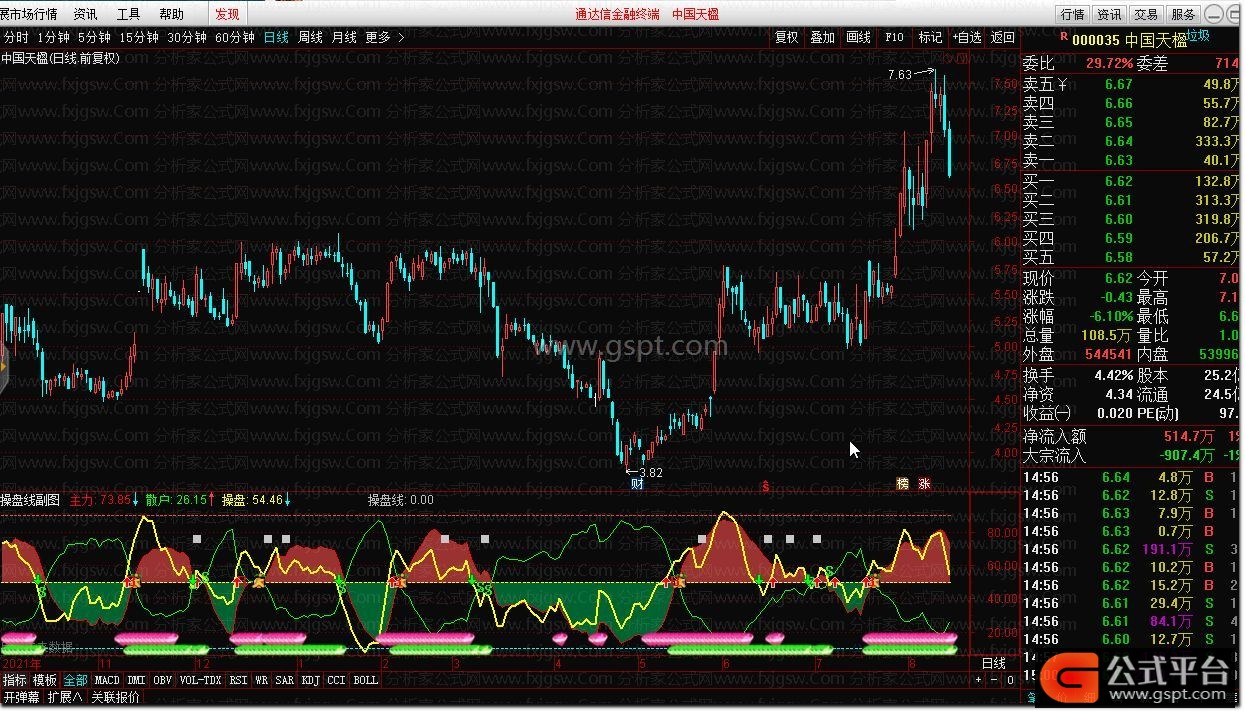Open the 资讯 menu in the menu bar
The height and width of the screenshot is (711, 1245).
tap(86, 14)
